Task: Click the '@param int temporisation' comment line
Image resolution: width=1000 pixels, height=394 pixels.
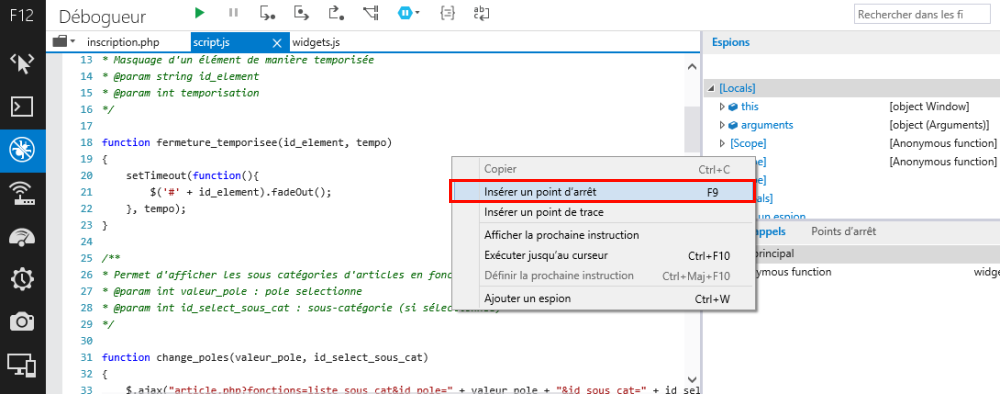Action: [x=180, y=93]
